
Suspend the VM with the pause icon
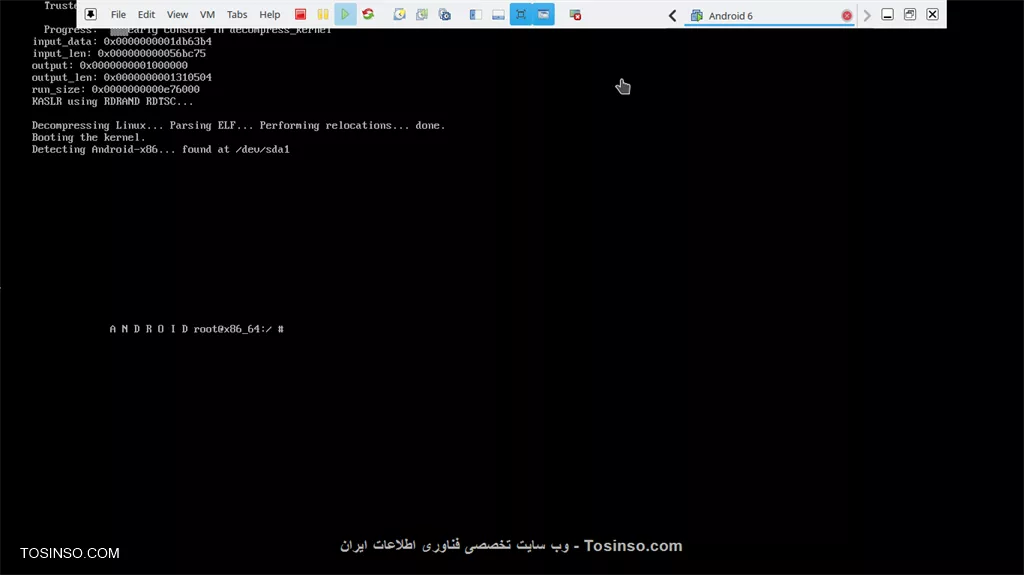[323, 14]
